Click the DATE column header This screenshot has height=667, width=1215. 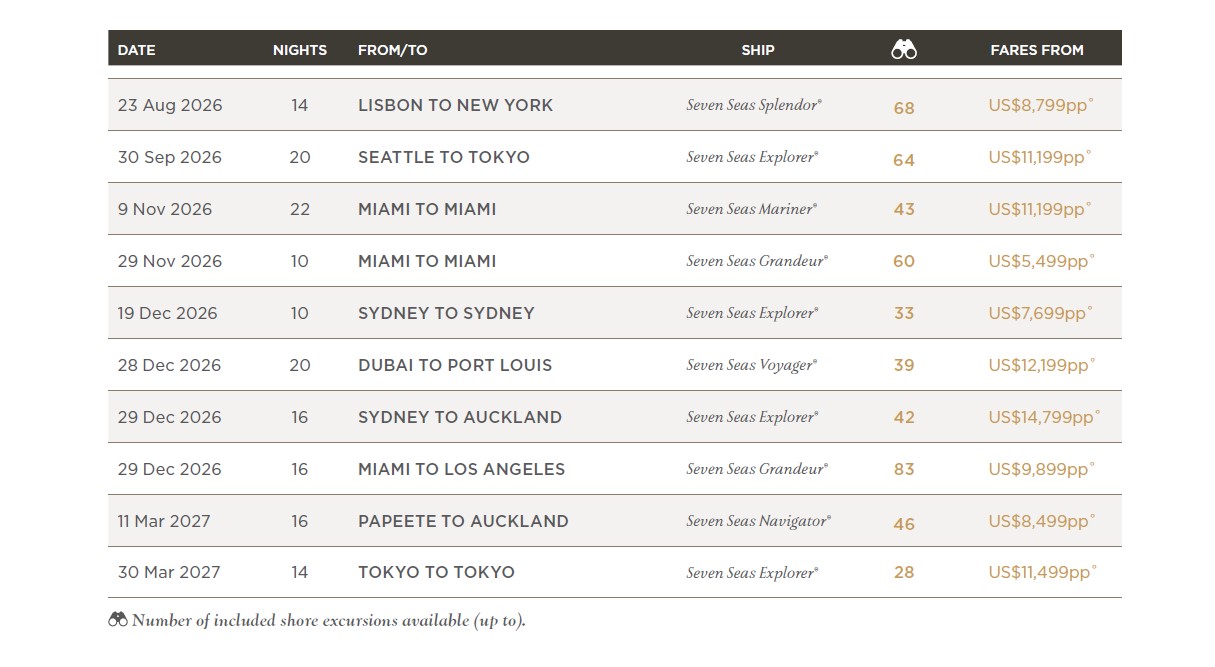pyautogui.click(x=136, y=50)
